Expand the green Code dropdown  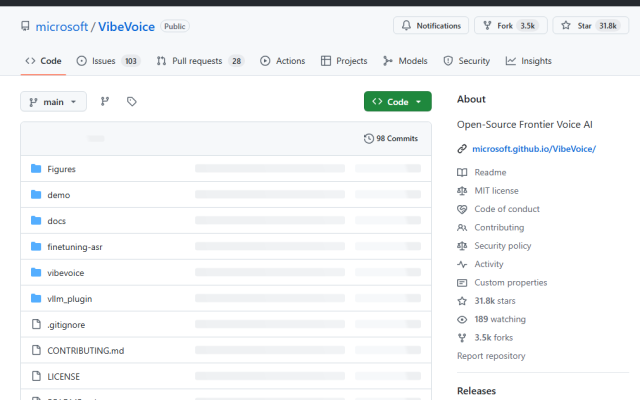tap(397, 101)
